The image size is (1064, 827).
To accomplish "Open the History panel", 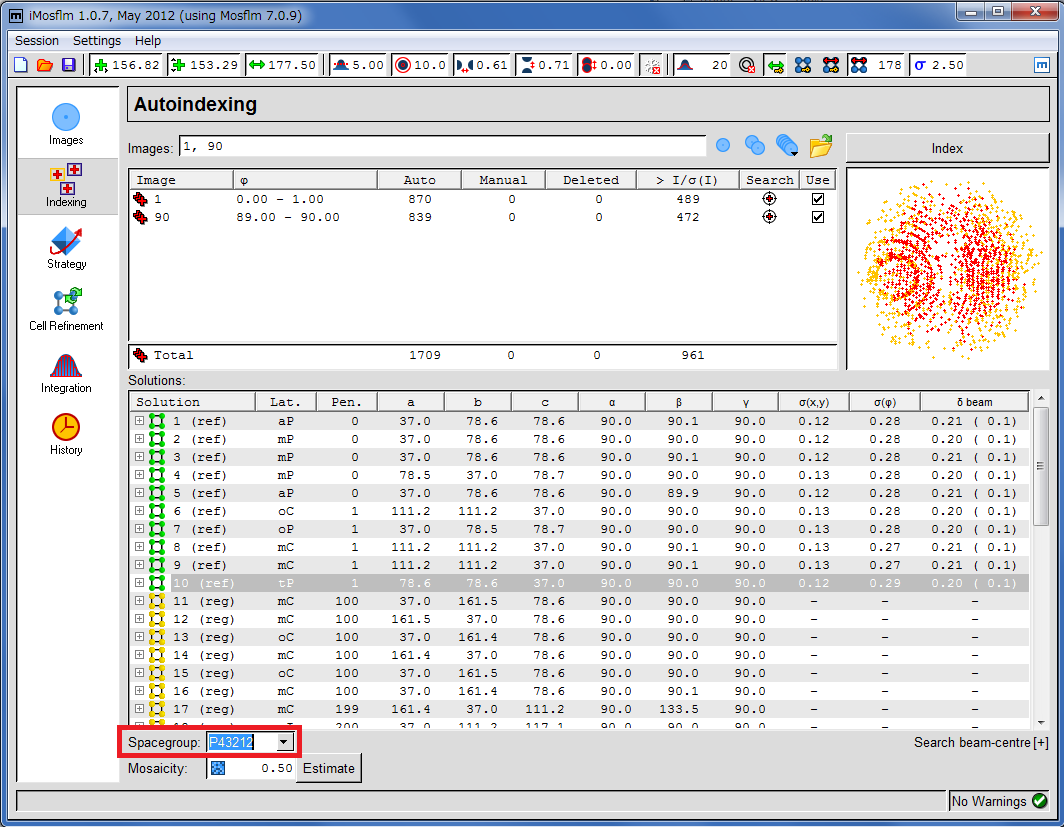I will [x=66, y=434].
